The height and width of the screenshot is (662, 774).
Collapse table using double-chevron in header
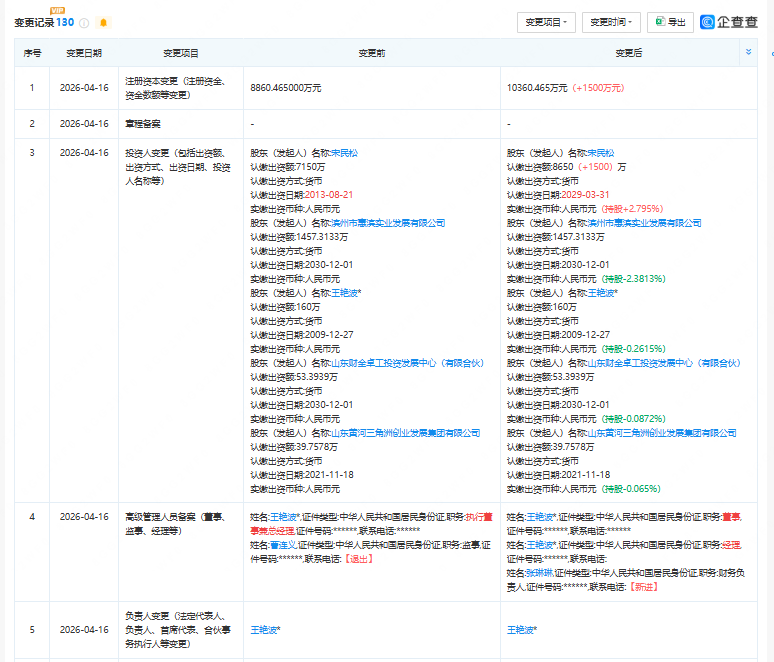[x=748, y=52]
